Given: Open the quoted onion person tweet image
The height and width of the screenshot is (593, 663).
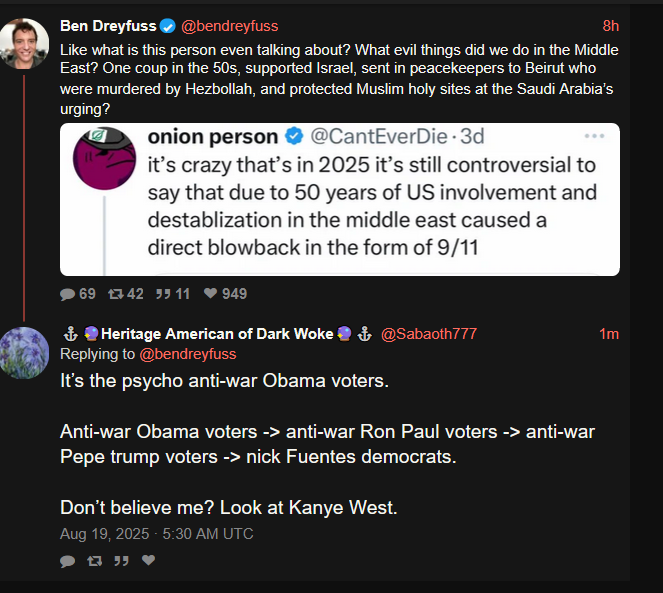Looking at the screenshot, I should click(340, 199).
